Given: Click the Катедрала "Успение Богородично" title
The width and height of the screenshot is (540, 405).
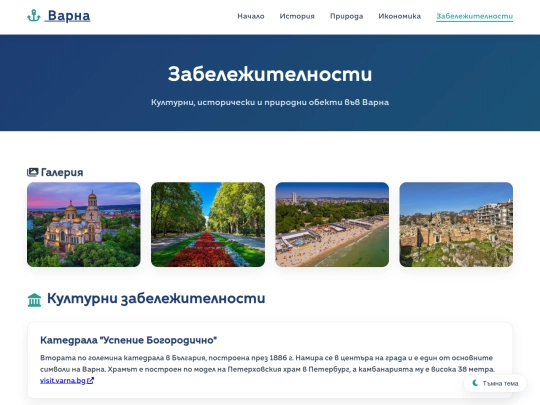Looking at the screenshot, I should point(128,340).
